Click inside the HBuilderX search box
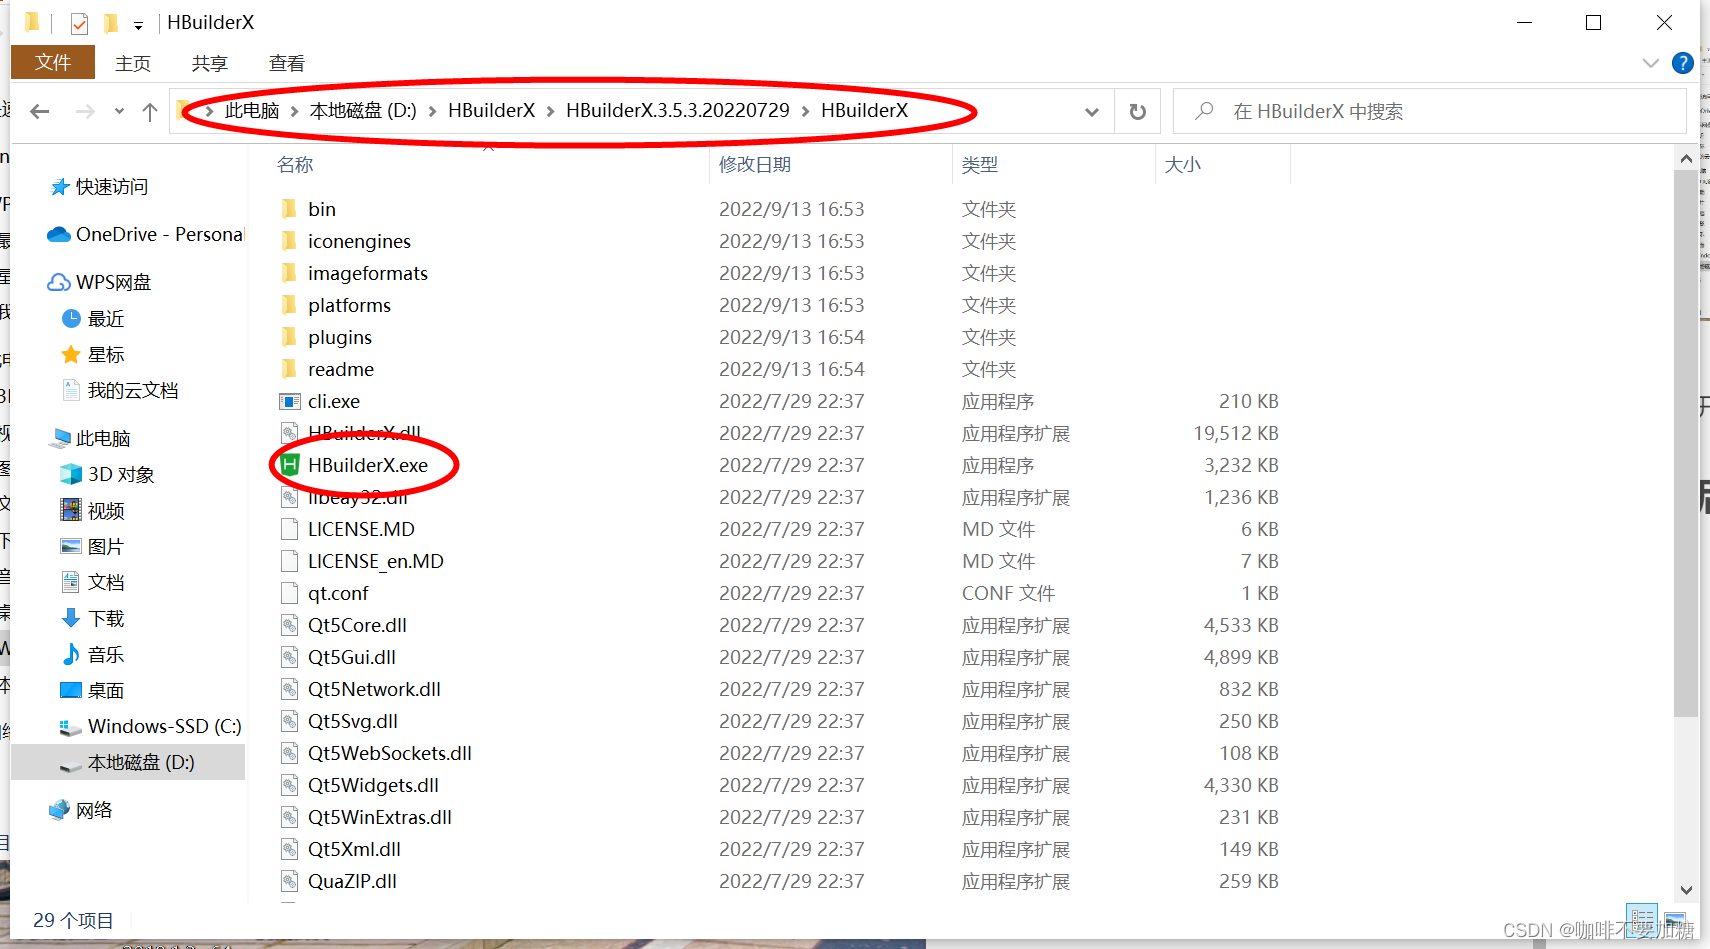This screenshot has width=1710, height=949. click(x=1400, y=111)
